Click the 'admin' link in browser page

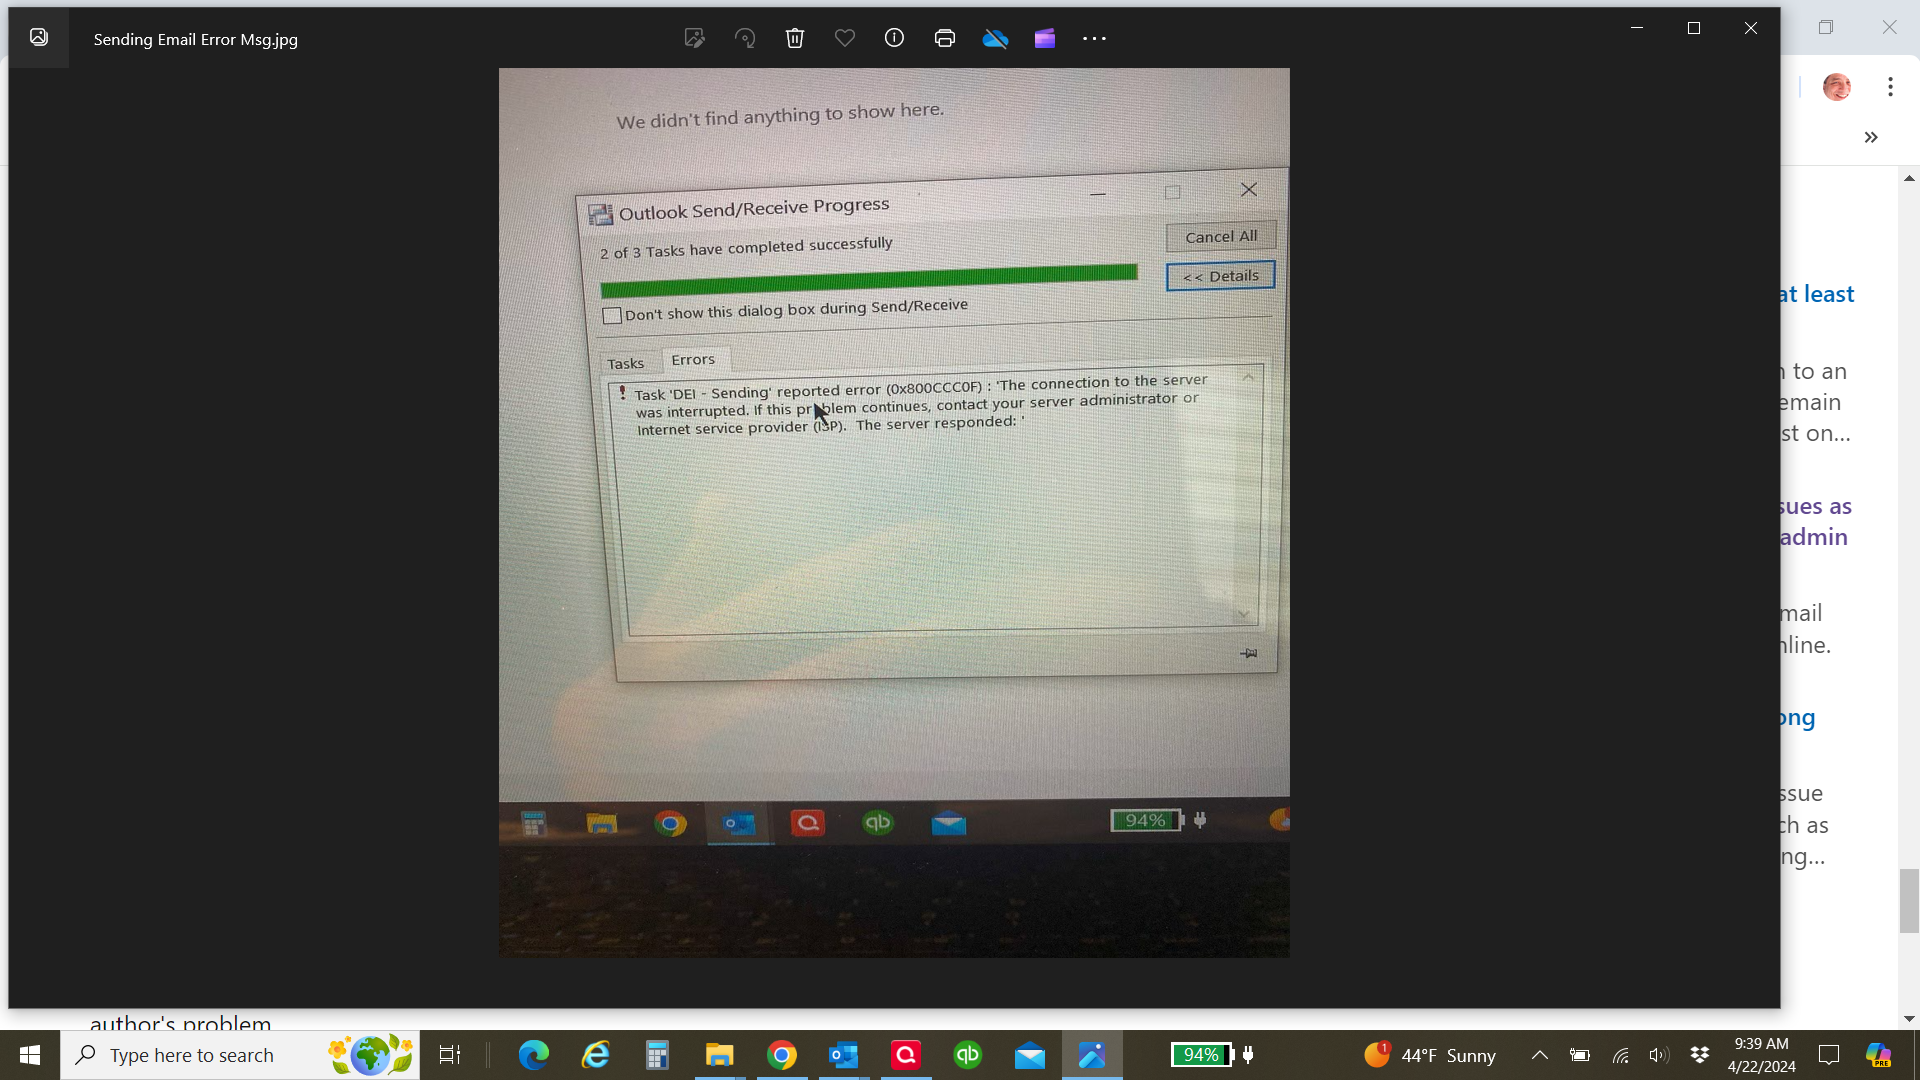pos(1814,537)
